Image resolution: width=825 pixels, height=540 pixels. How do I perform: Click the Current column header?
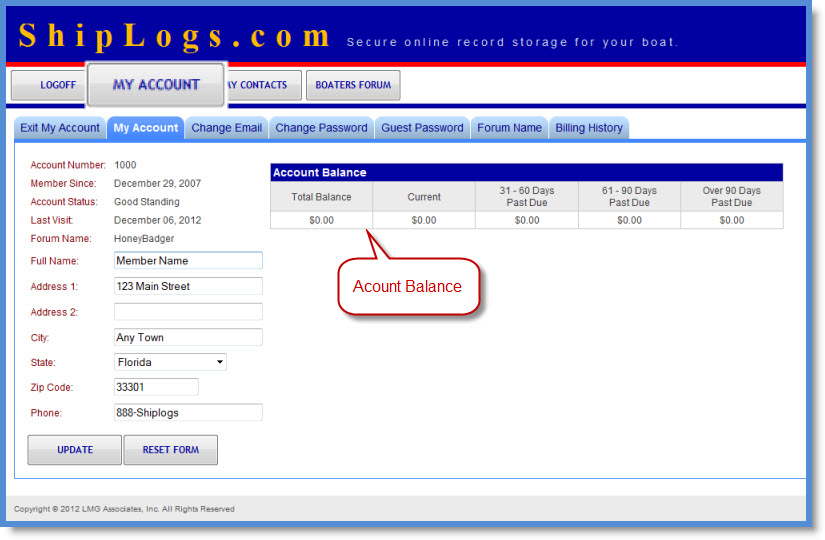[424, 197]
